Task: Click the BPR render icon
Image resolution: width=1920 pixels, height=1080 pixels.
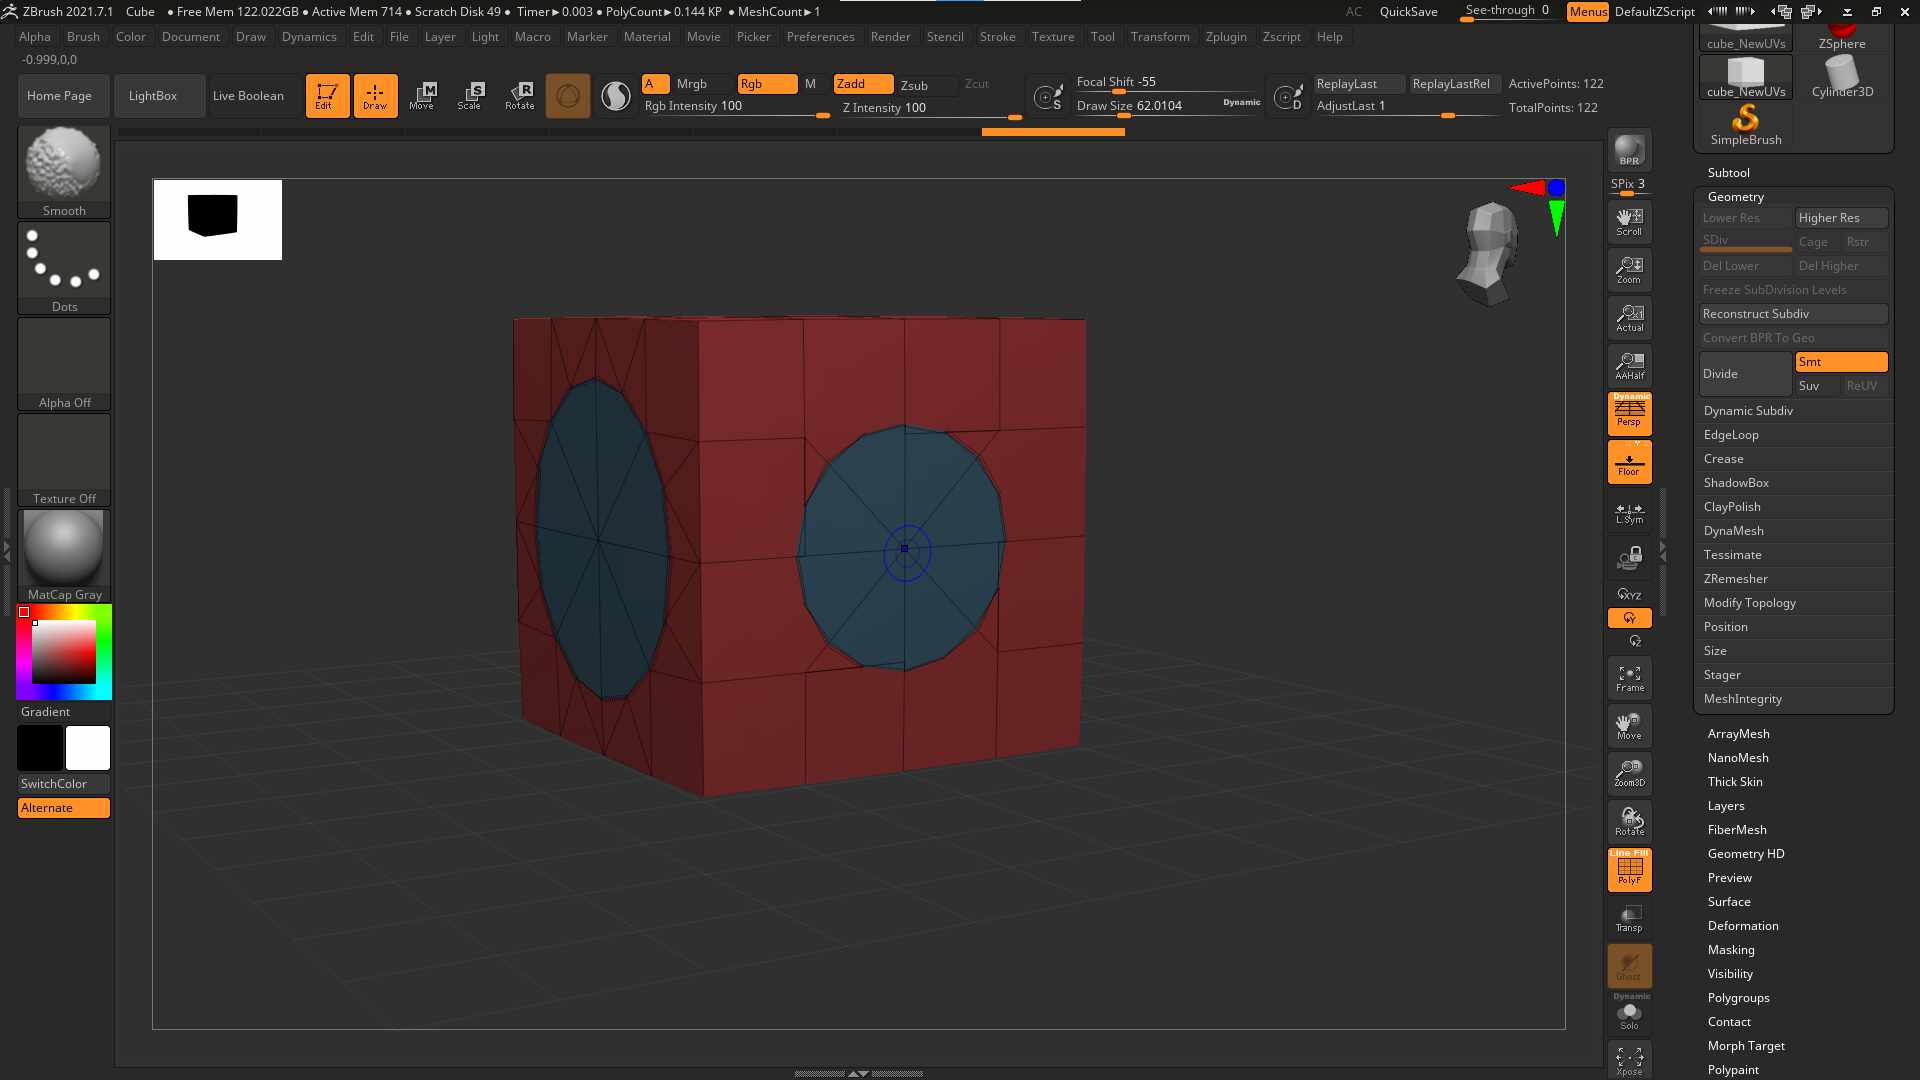Action: click(1629, 150)
